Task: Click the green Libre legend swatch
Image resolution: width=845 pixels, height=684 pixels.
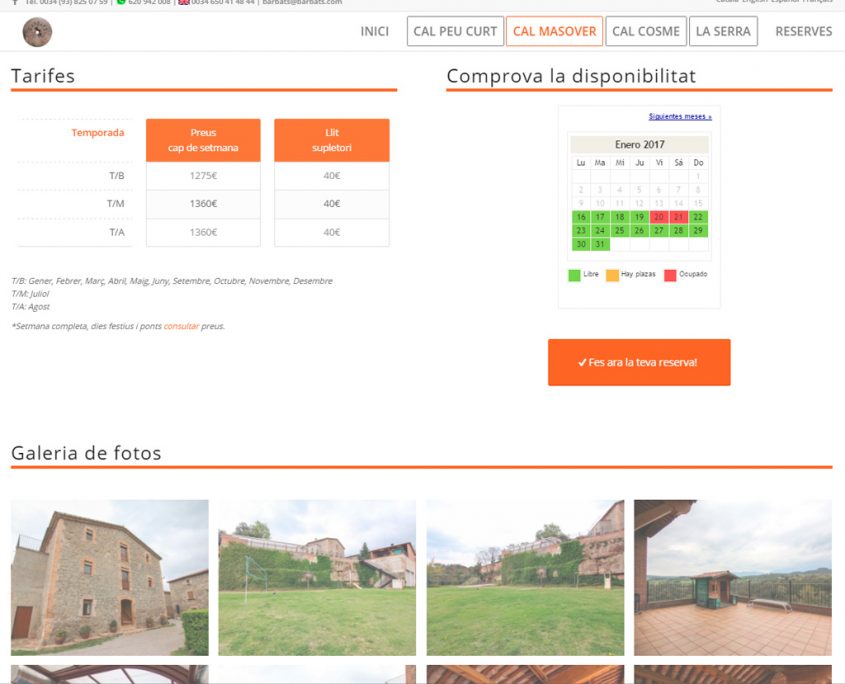Action: pos(574,275)
